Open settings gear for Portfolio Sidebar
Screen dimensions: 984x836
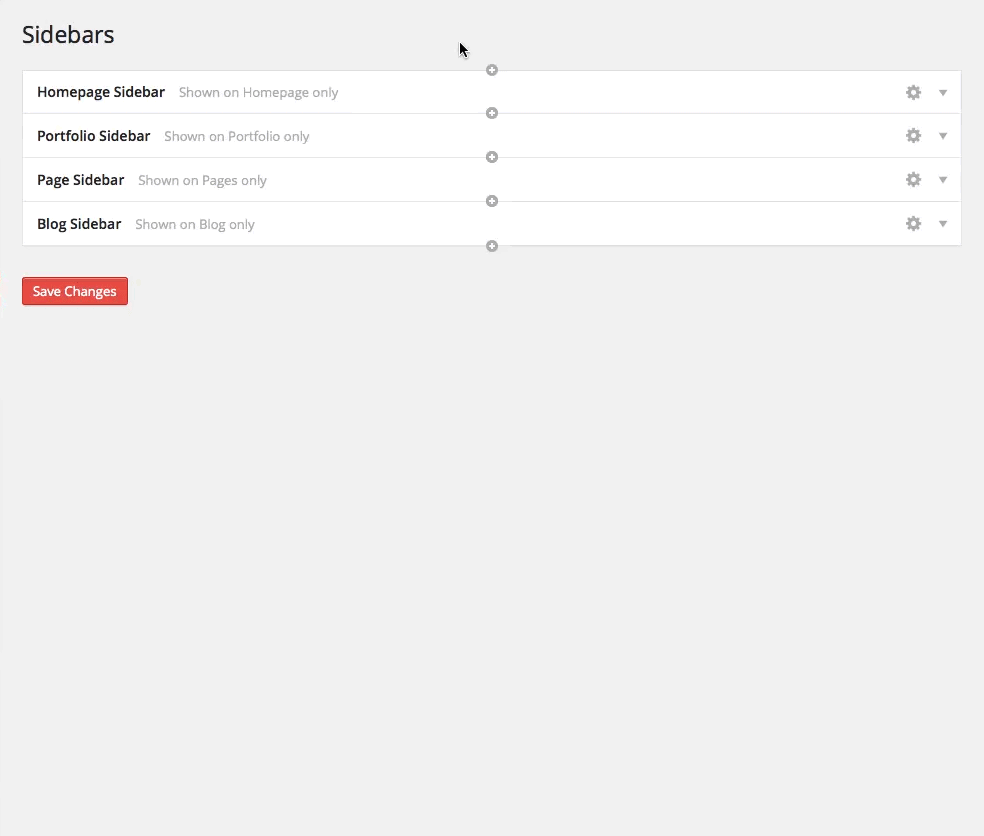click(913, 136)
